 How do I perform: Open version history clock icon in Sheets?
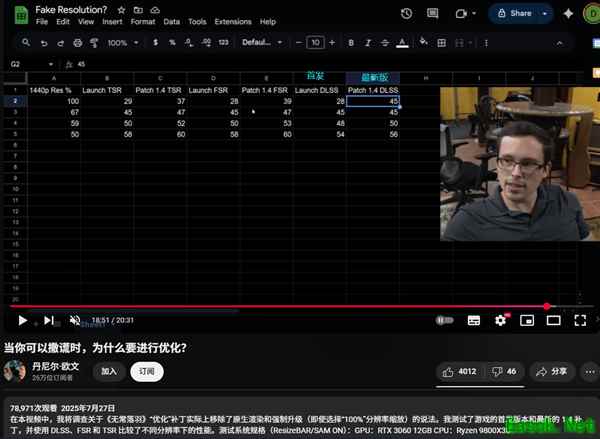(406, 14)
